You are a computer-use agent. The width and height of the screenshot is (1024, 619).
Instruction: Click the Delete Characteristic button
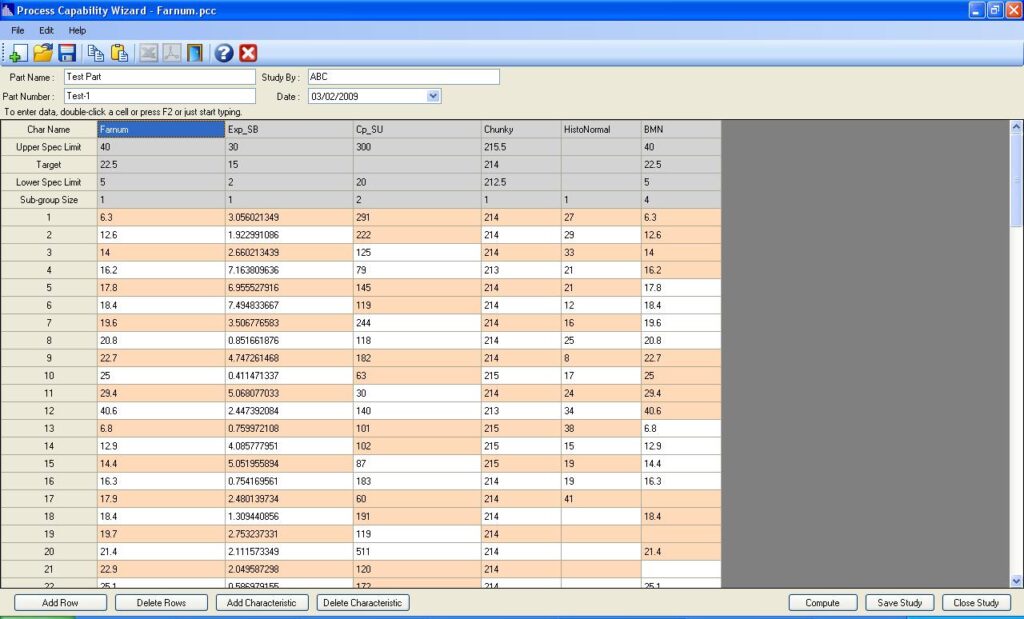click(x=363, y=603)
